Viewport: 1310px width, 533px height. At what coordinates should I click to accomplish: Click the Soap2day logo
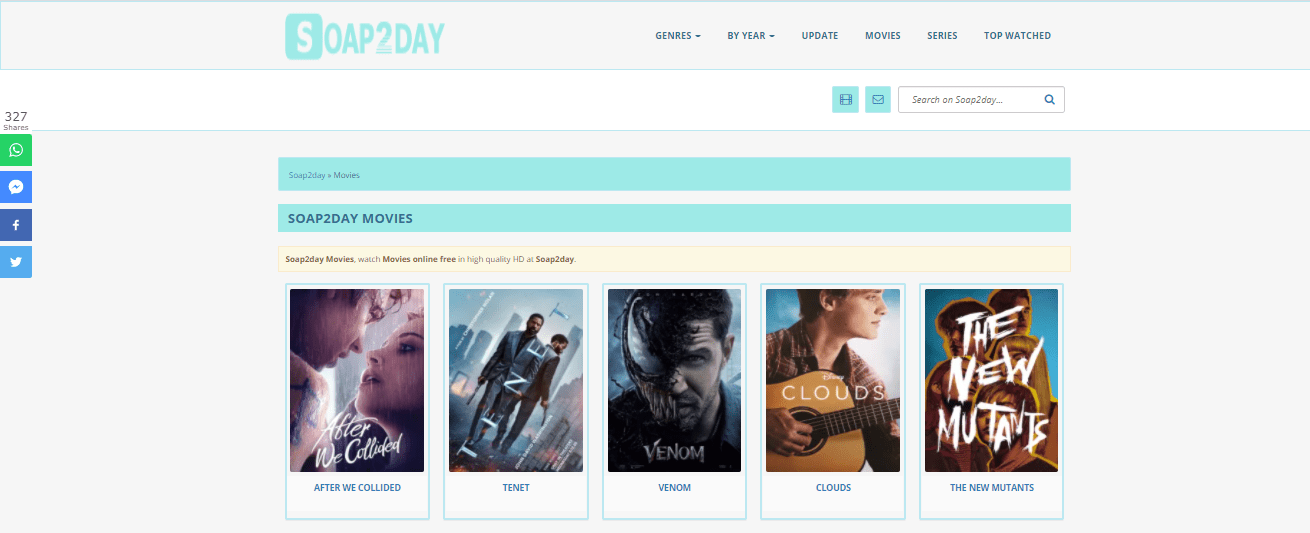point(364,36)
